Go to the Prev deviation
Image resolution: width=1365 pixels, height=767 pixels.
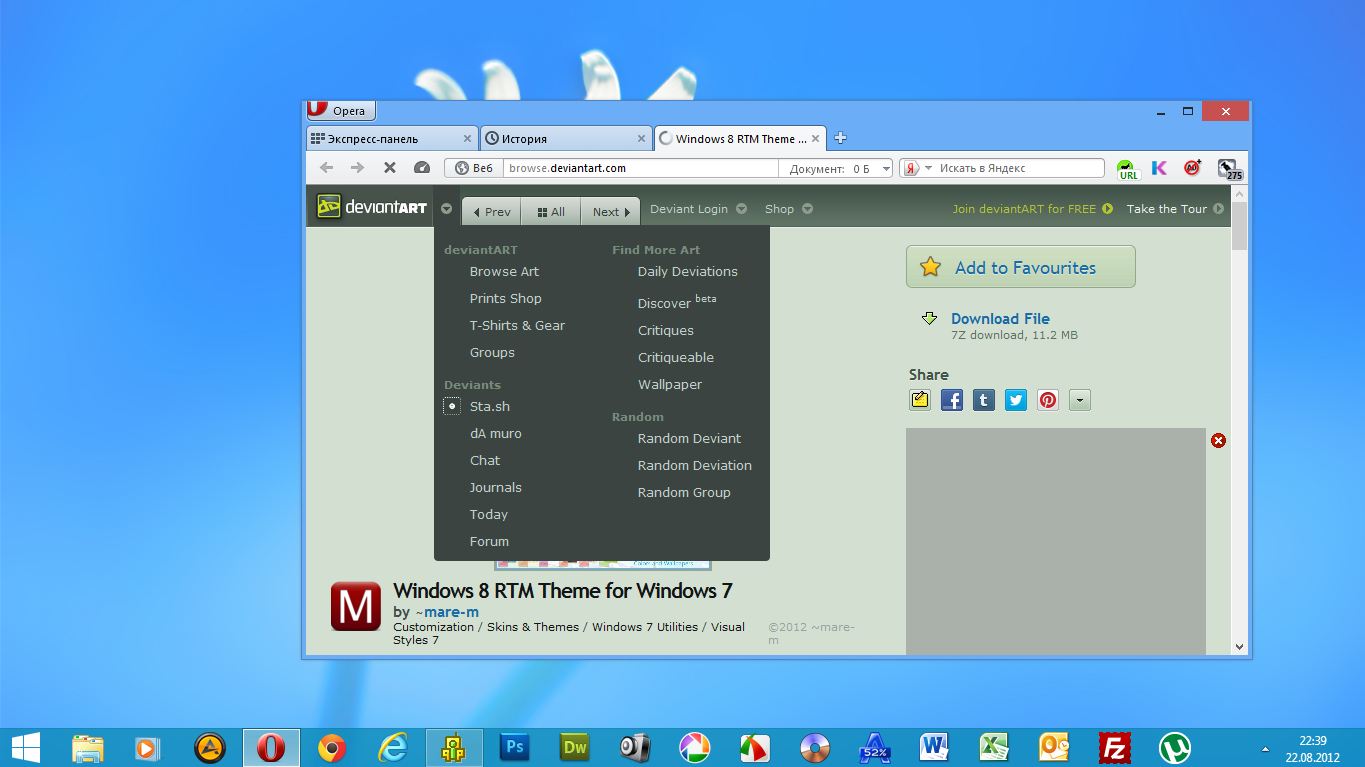(x=491, y=211)
